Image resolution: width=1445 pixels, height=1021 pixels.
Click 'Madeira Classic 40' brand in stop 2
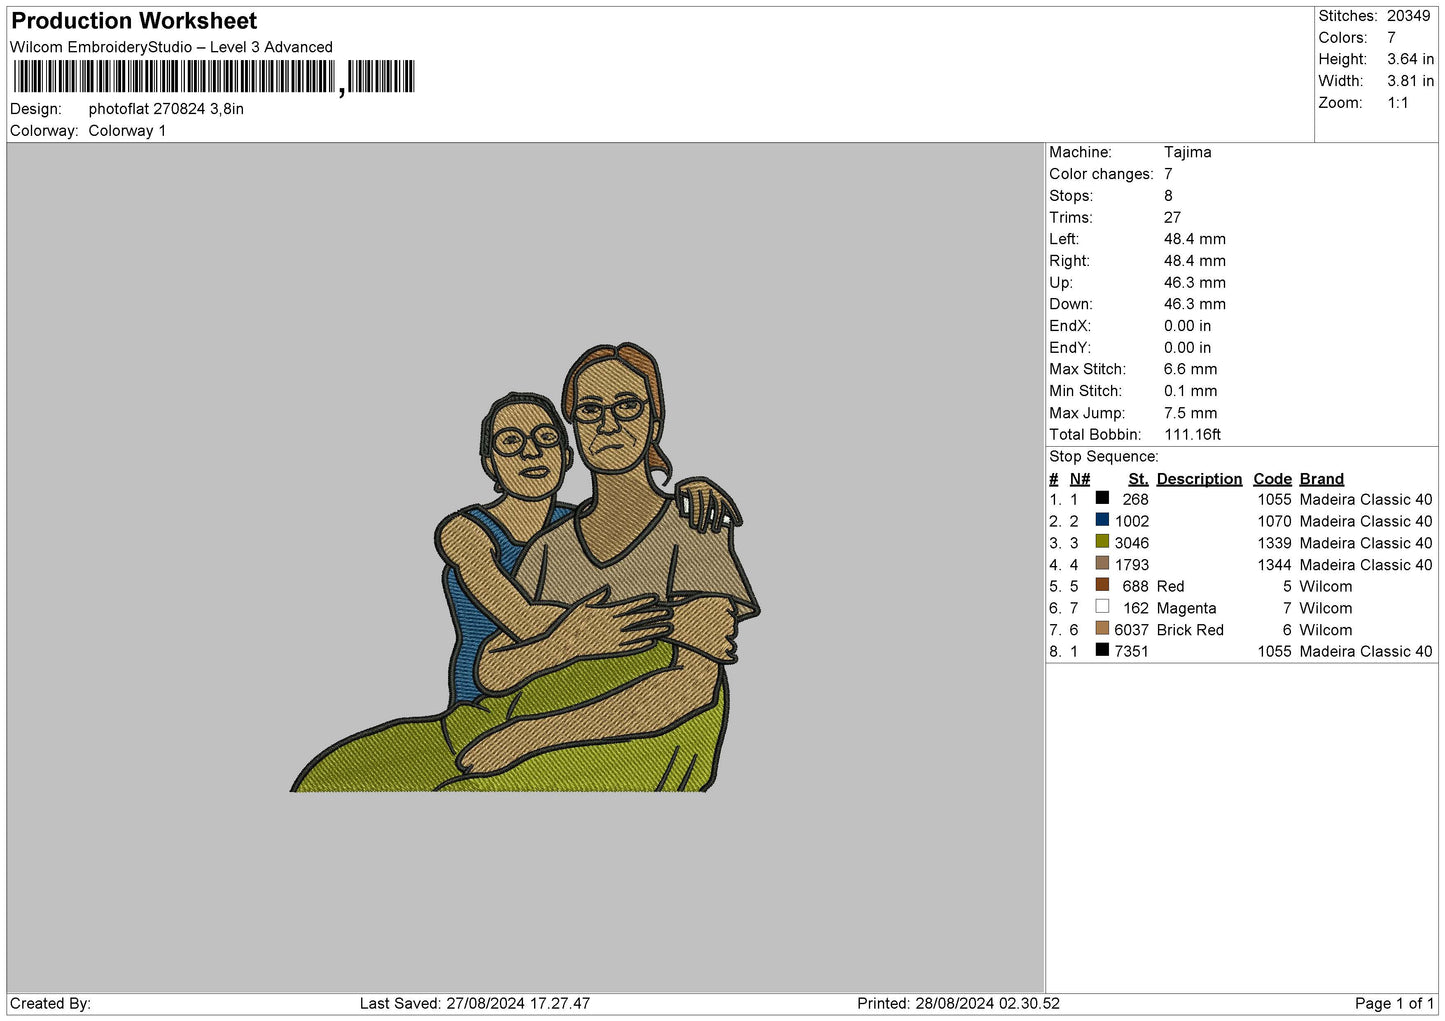[x=1365, y=522]
